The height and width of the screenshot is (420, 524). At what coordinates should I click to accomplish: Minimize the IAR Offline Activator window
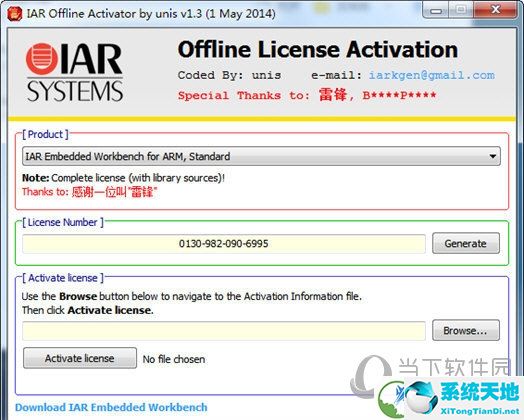click(x=435, y=10)
